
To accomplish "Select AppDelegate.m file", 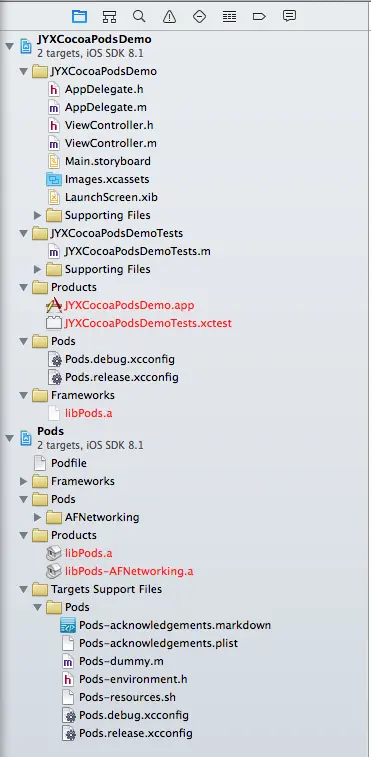I will (x=105, y=107).
